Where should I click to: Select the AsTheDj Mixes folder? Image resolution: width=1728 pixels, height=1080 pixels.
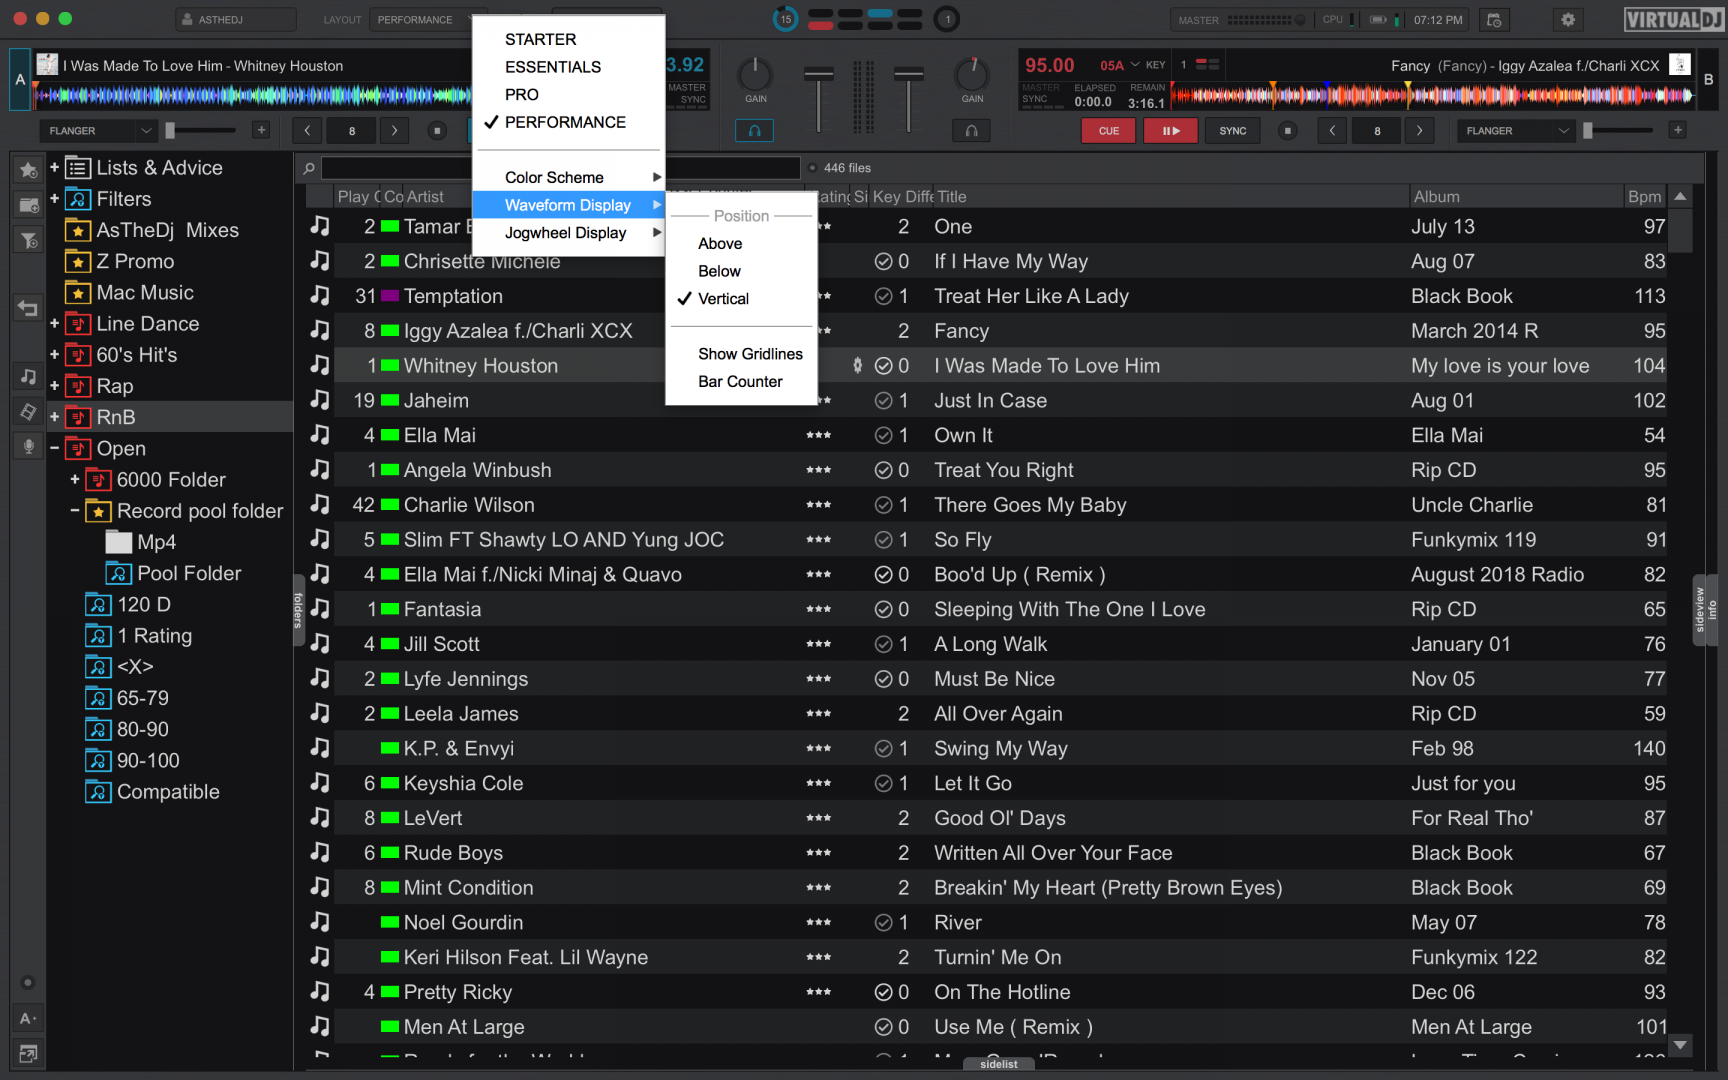tap(167, 230)
